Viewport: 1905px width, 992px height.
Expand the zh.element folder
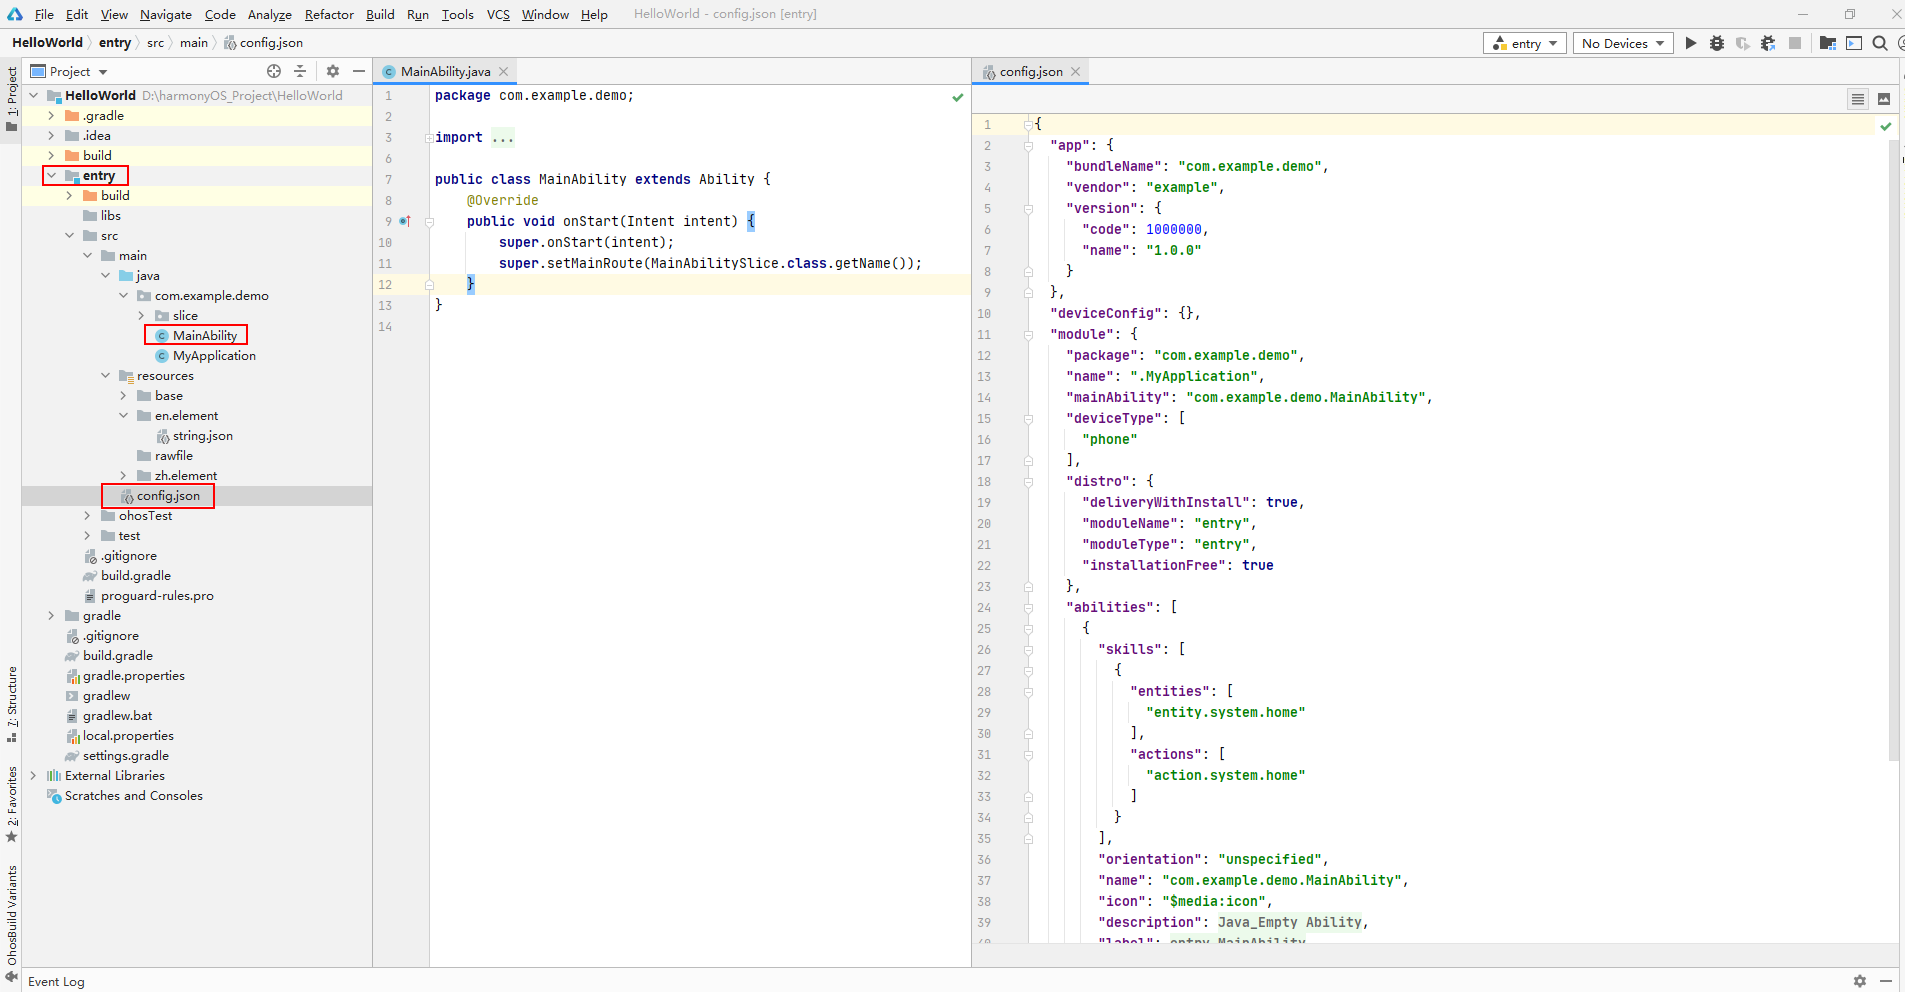coord(123,475)
